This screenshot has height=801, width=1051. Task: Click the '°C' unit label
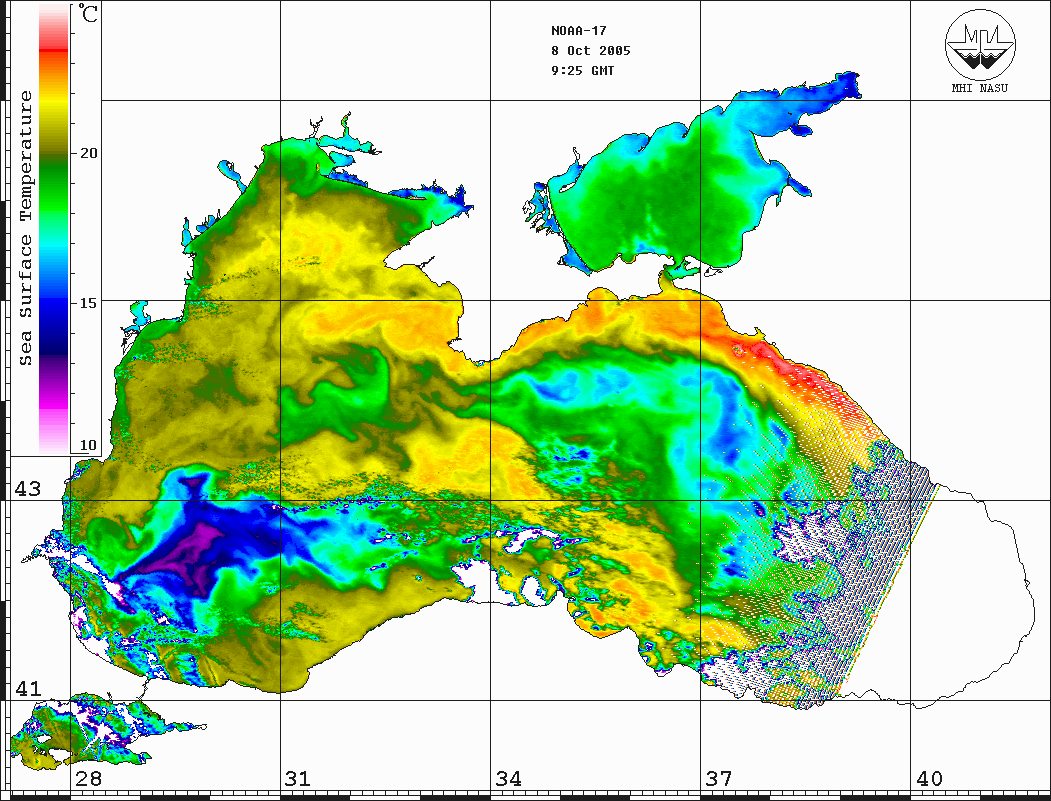pos(86,13)
